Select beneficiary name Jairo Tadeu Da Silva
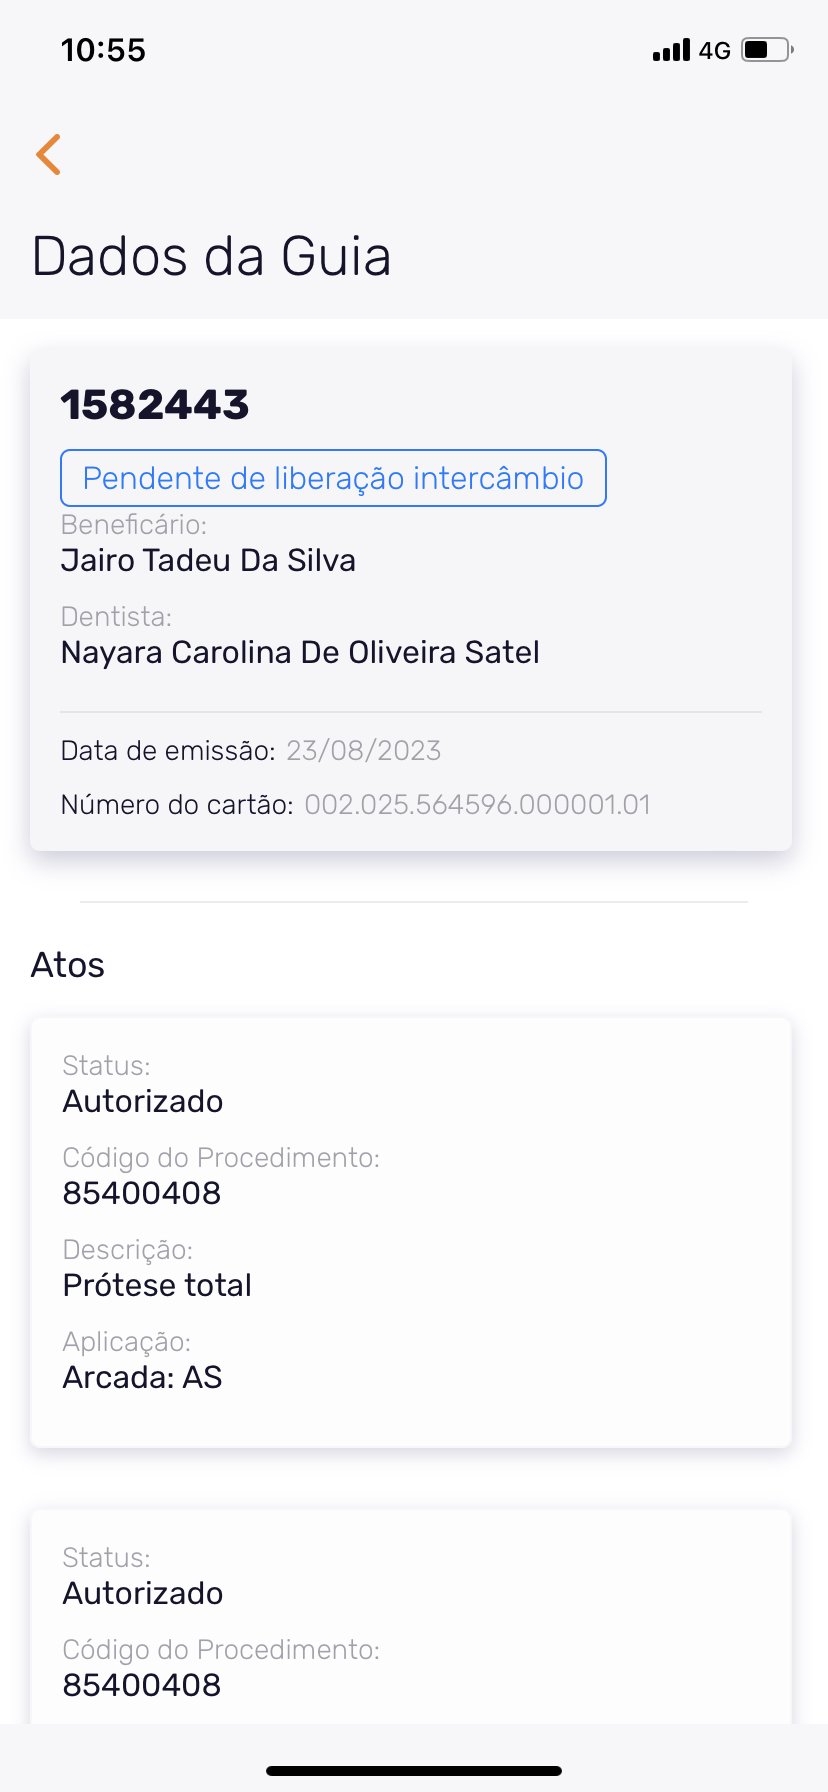Screen dimensions: 828x1792 [208, 560]
